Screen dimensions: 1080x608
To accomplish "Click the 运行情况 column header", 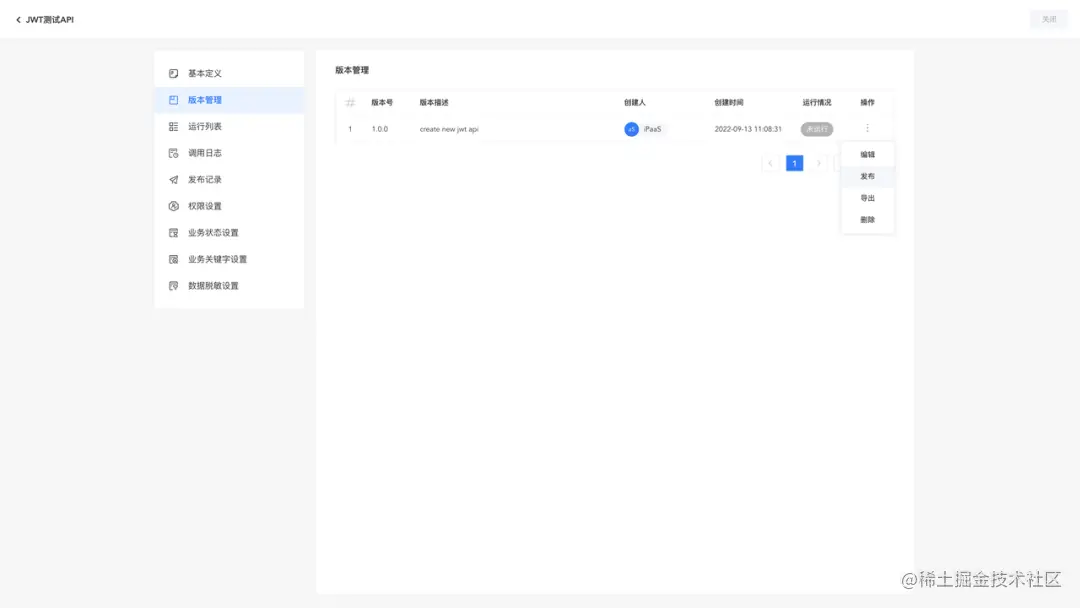I will coord(816,103).
